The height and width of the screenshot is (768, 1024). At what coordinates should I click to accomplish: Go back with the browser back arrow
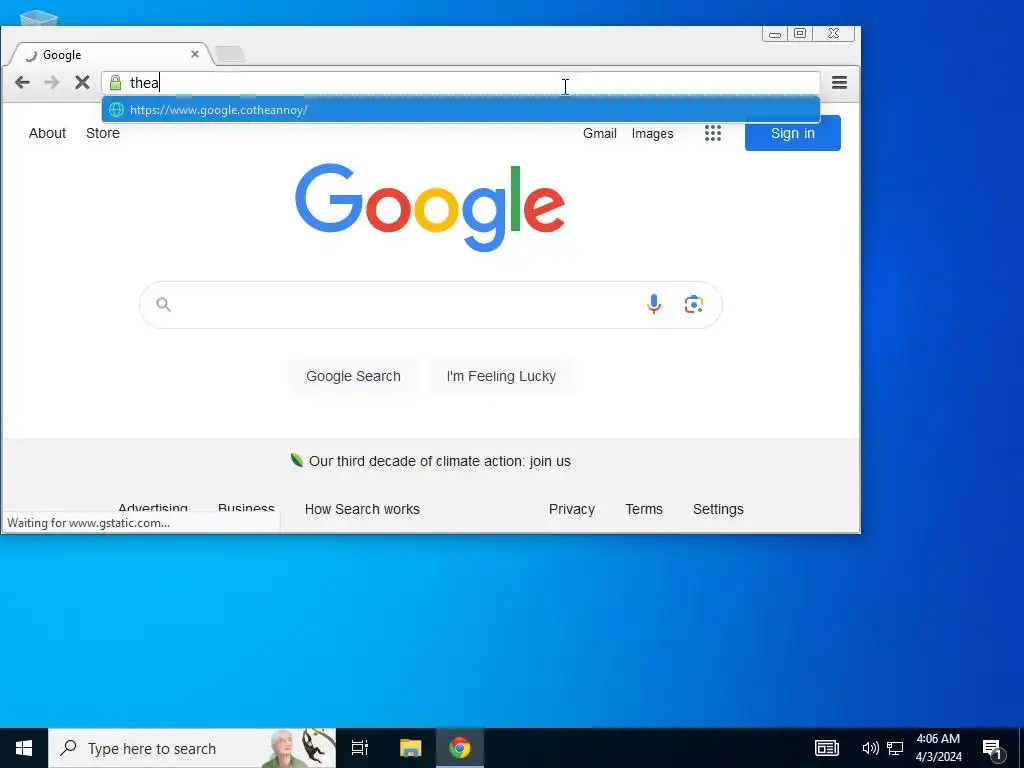click(22, 82)
